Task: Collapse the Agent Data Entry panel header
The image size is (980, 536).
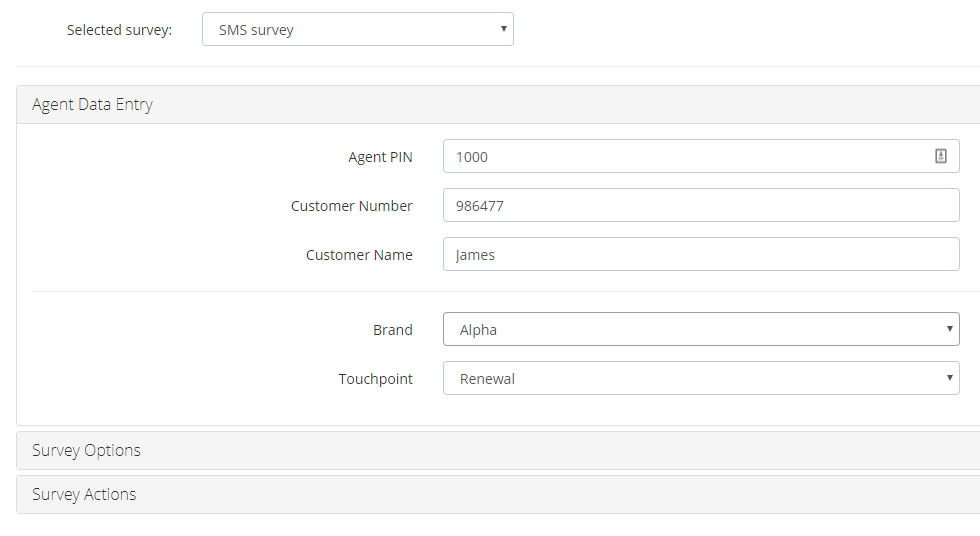Action: pyautogui.click(x=498, y=104)
